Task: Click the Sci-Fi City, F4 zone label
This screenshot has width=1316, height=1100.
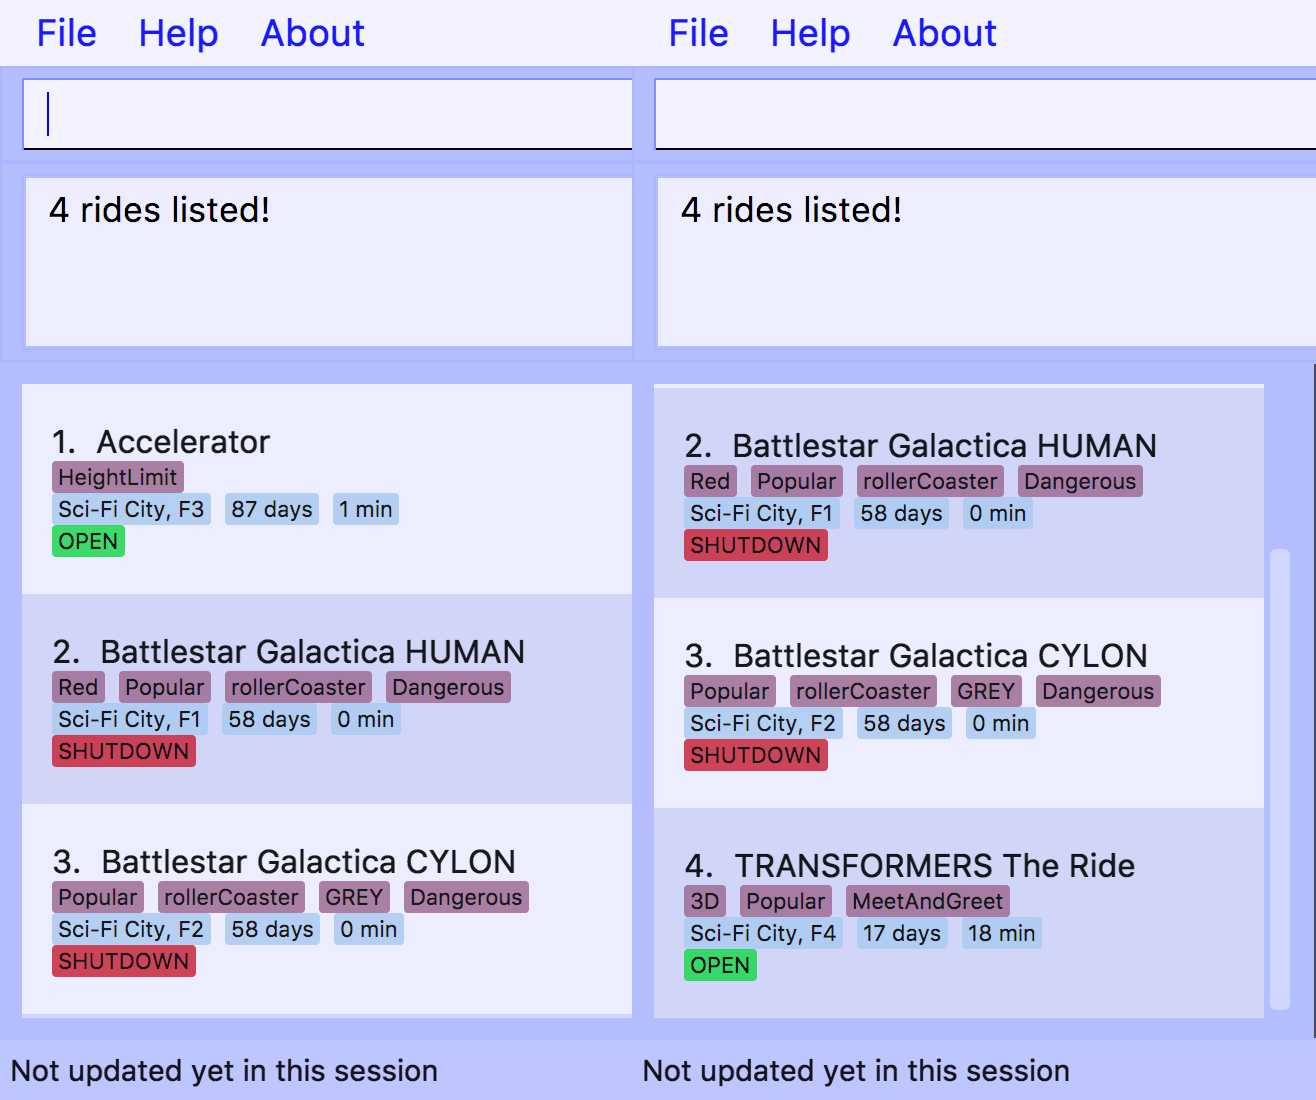Action: click(763, 933)
